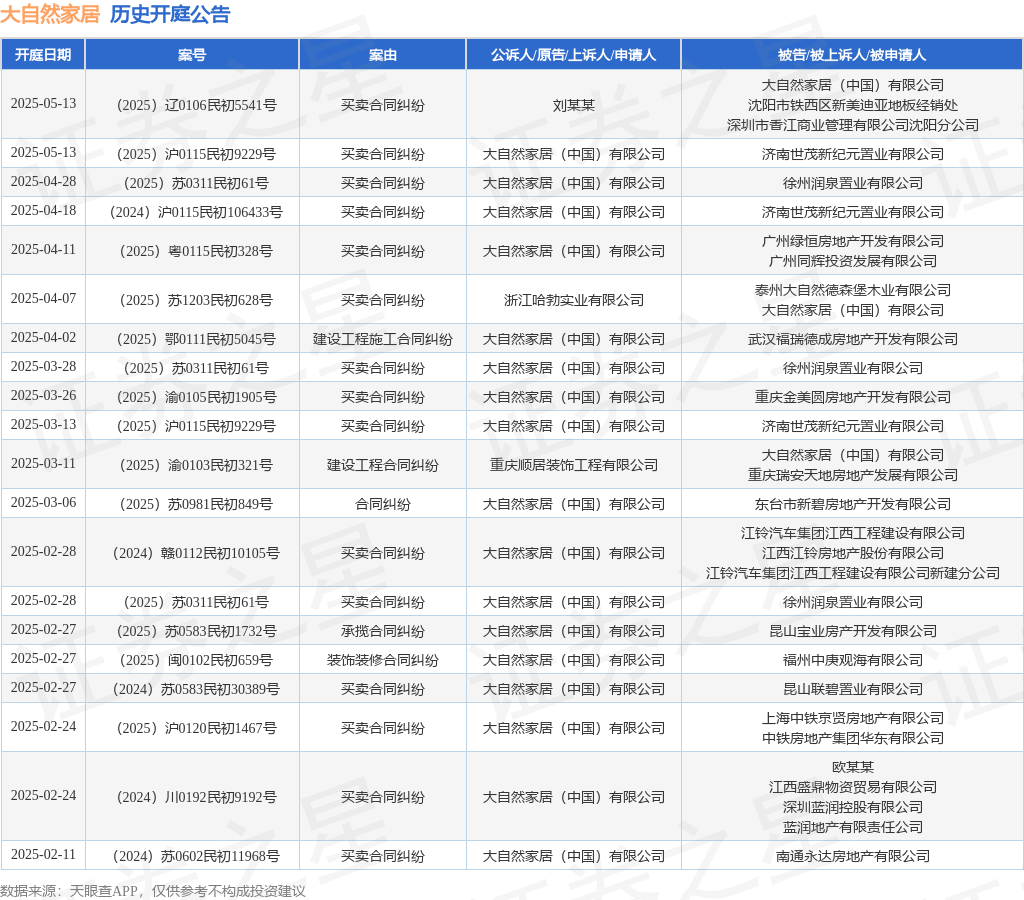Screen dimensions: 1024x900
Task: Select defendant 南通永达房地产有限公司
Action: [852, 856]
